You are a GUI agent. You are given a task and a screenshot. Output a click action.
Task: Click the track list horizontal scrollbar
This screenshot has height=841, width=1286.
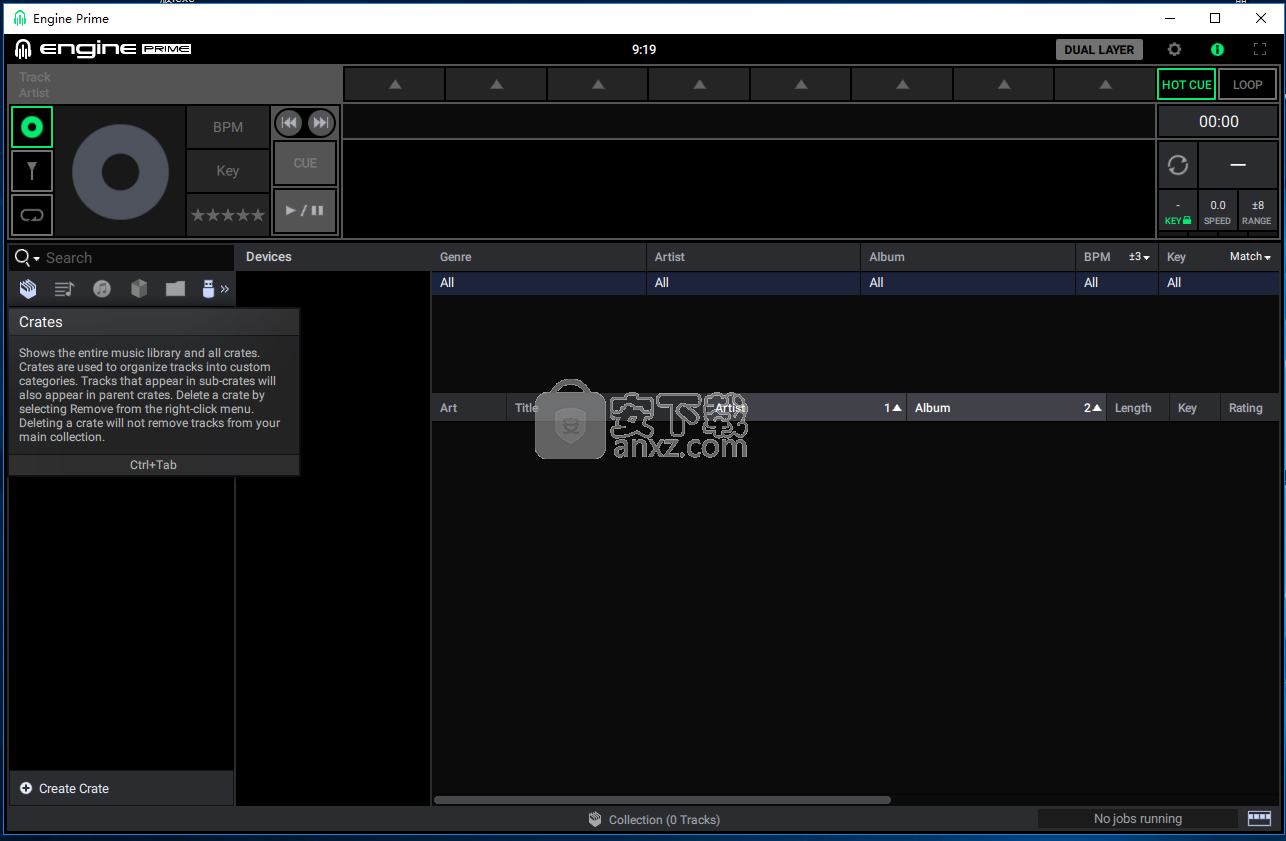point(662,800)
